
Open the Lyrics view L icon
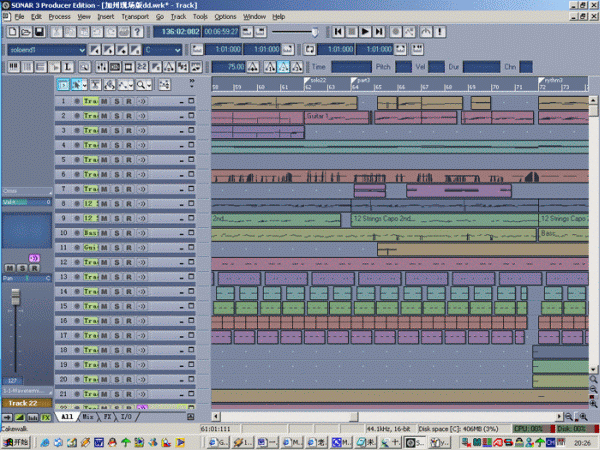click(68, 67)
